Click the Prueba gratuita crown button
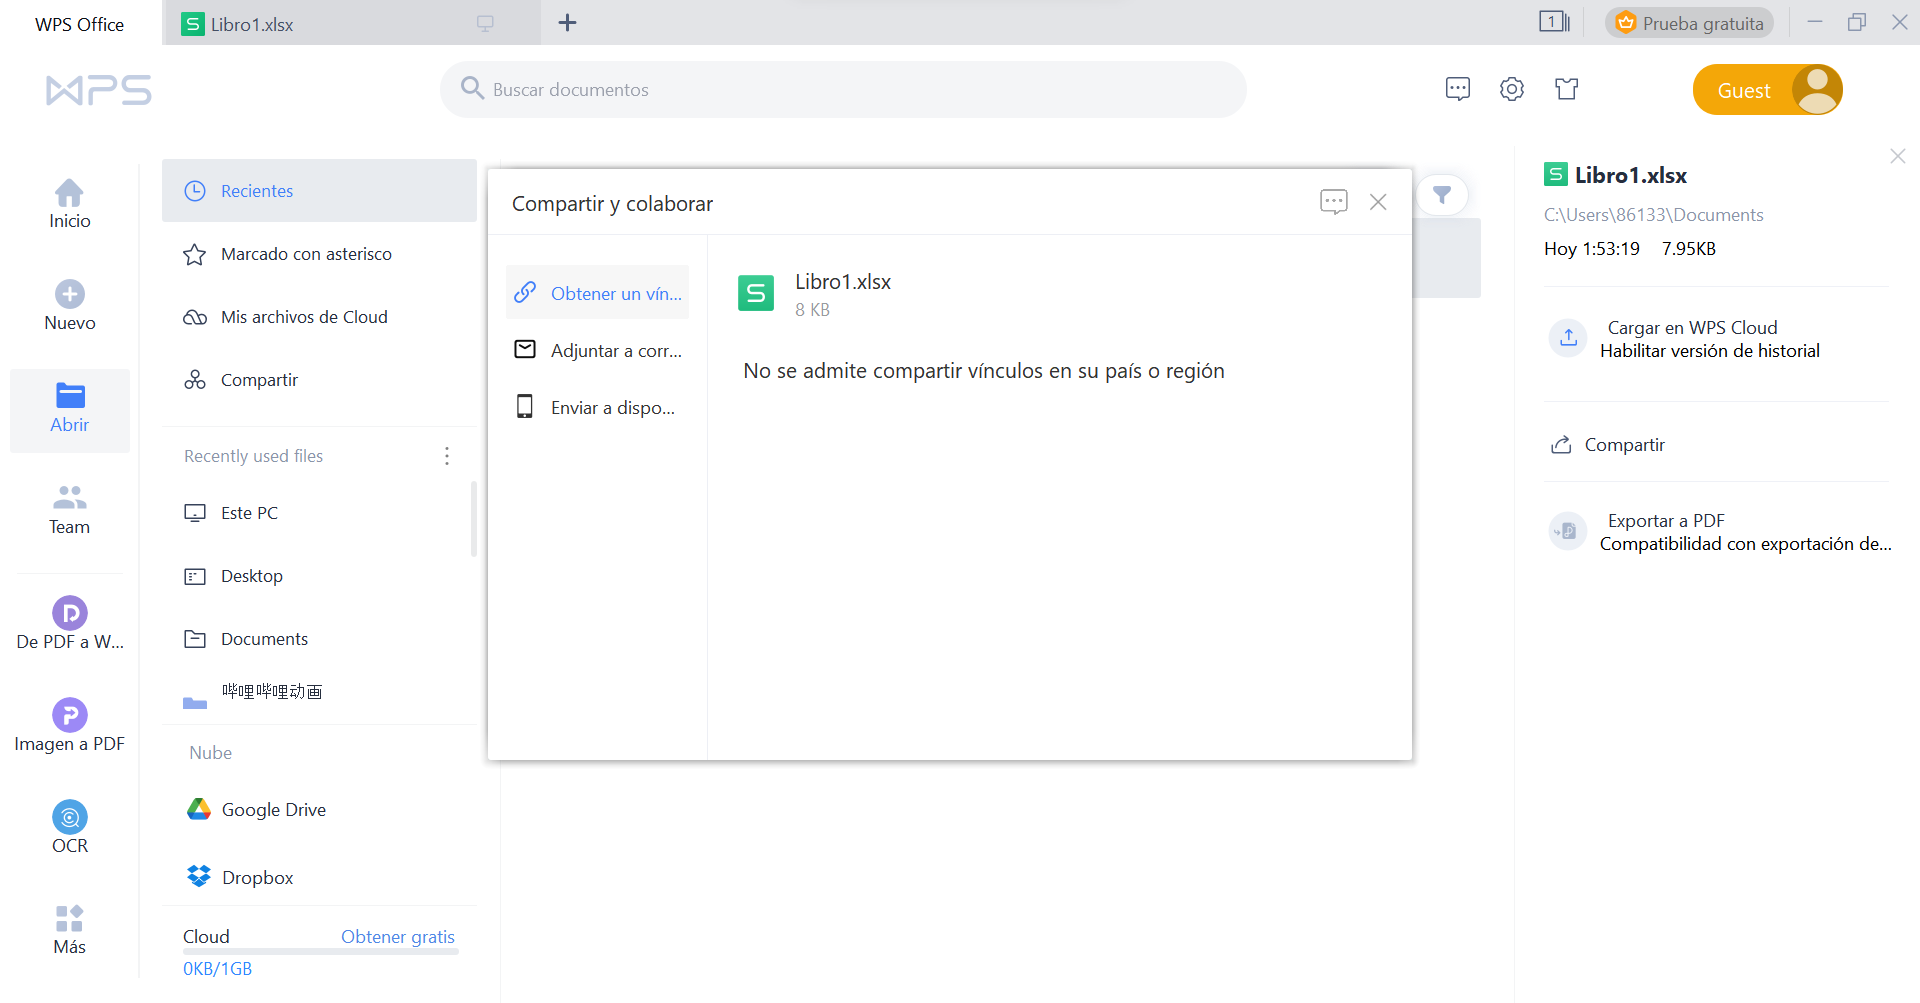1920x1003 pixels. click(x=1689, y=23)
